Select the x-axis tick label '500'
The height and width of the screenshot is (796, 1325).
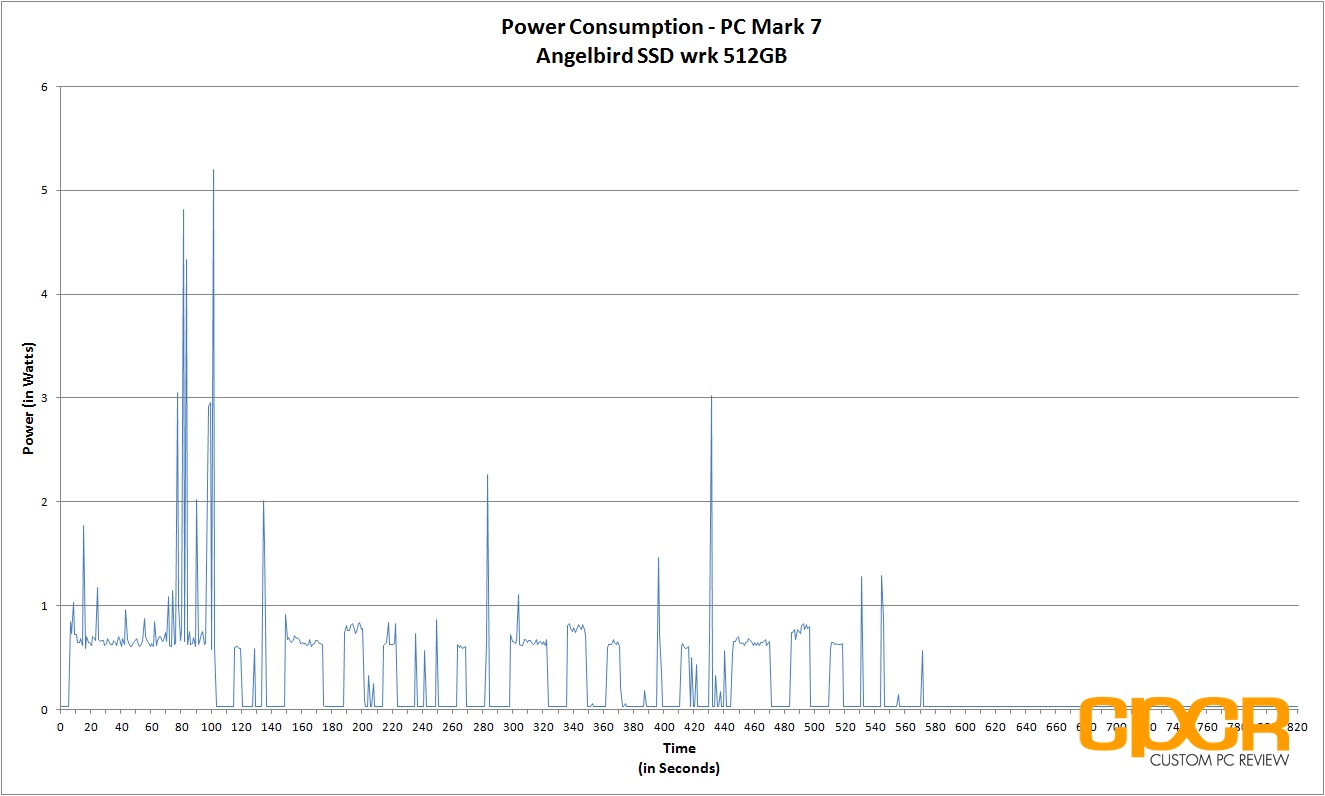click(815, 727)
